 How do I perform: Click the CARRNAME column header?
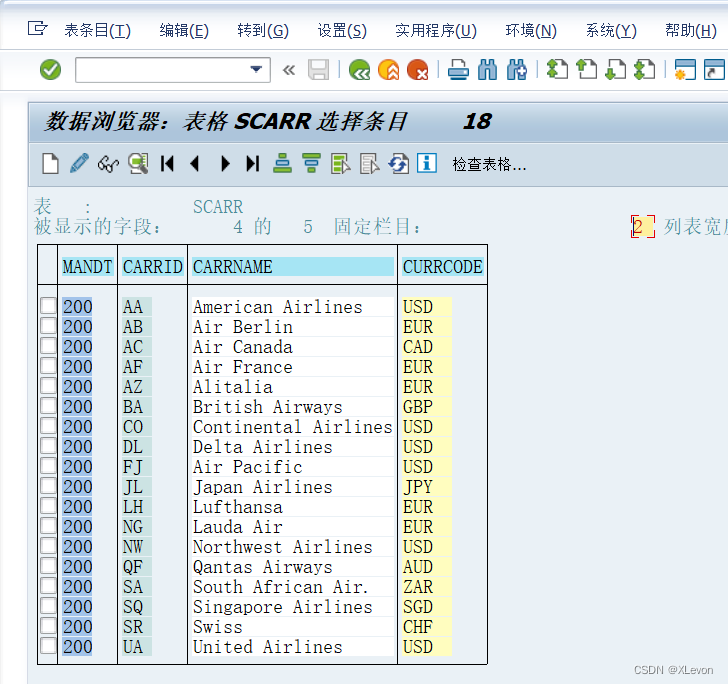(293, 267)
